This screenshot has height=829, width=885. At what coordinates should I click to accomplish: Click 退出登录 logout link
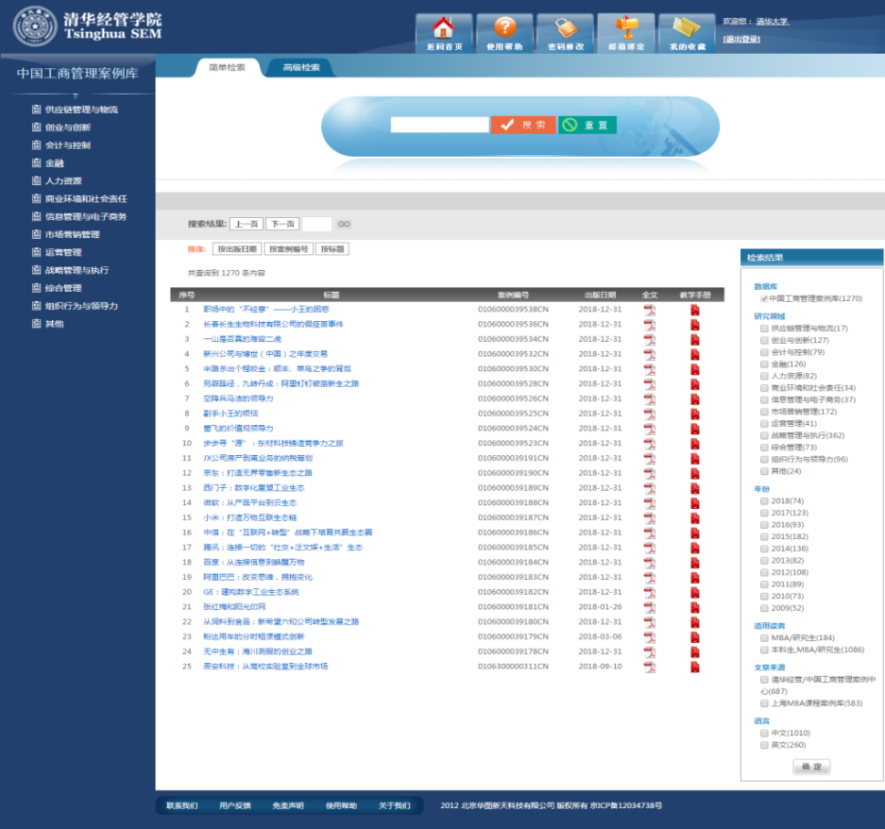[x=742, y=39]
